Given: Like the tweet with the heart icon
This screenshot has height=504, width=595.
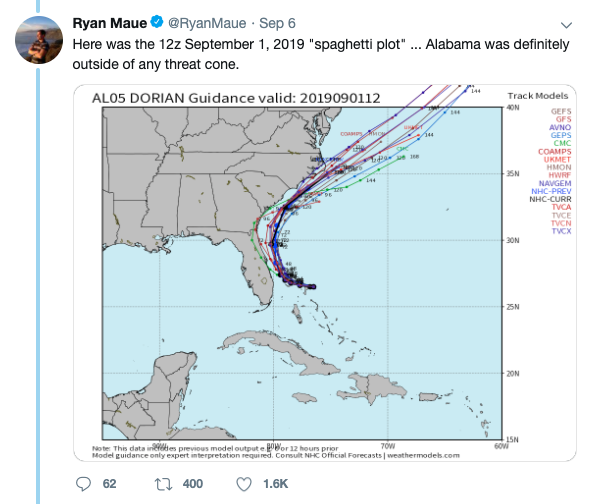Looking at the screenshot, I should pos(244,484).
